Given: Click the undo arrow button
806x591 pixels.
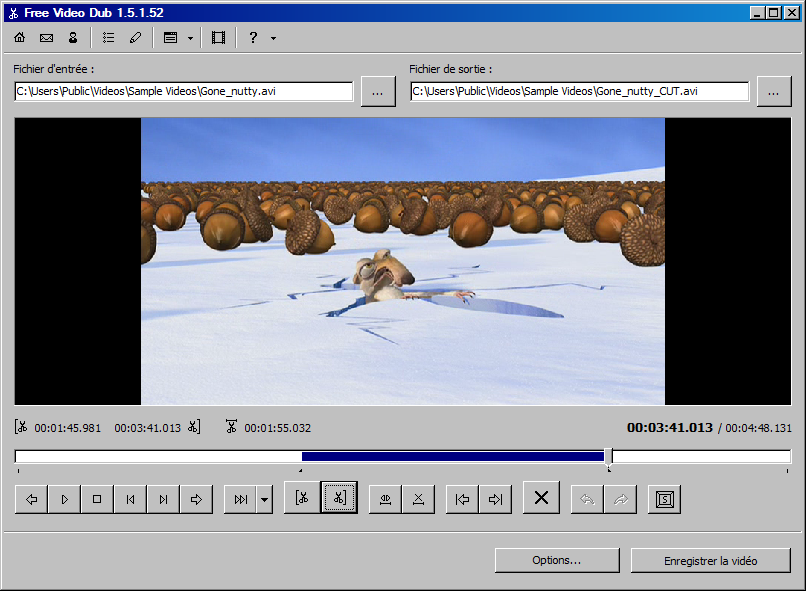Looking at the screenshot, I should (588, 499).
